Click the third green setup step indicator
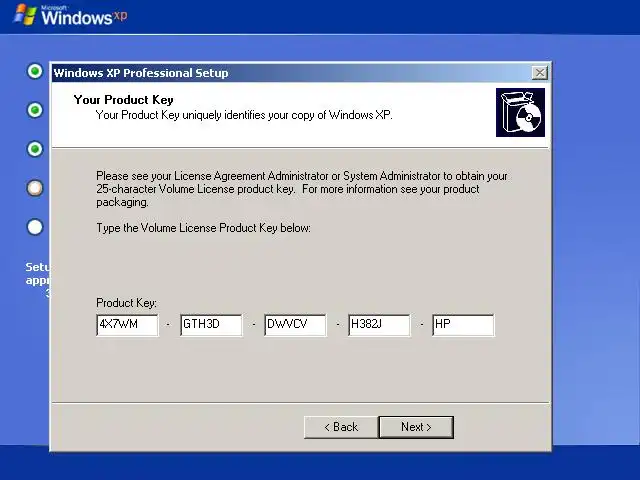 35,149
